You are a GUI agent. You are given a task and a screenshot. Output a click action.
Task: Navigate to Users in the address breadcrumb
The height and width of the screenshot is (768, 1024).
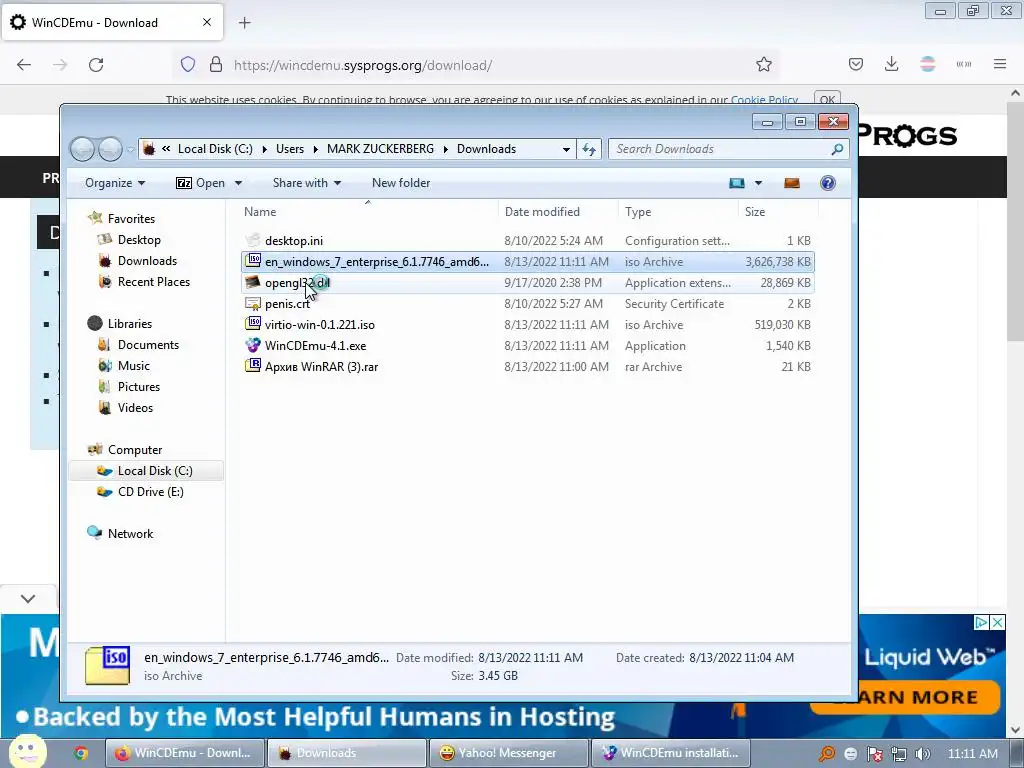coord(290,149)
